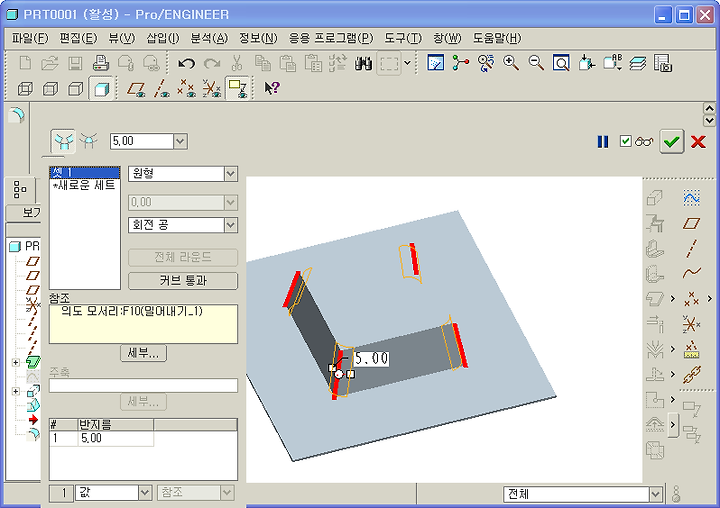Screen dimensions: 720x508
Task: Click the coordinate system tool on right toolbar
Action: tap(691, 324)
